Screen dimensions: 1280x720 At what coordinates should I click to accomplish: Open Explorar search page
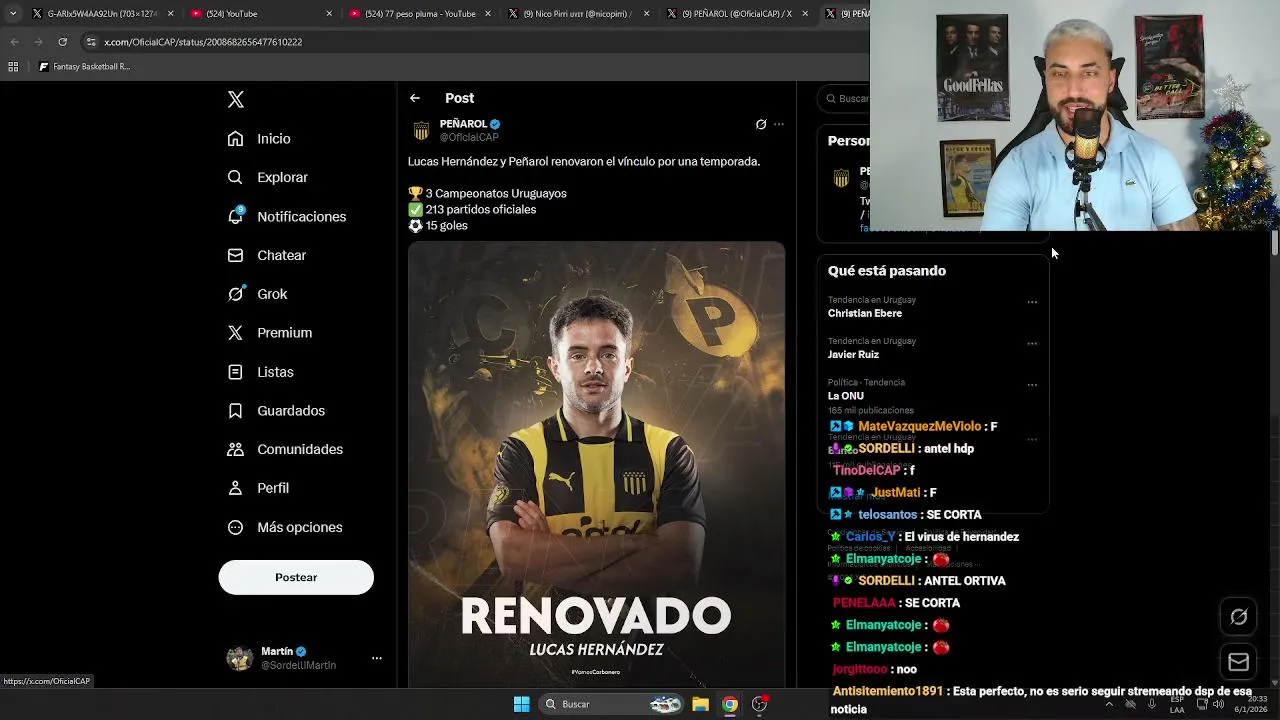tap(267, 177)
